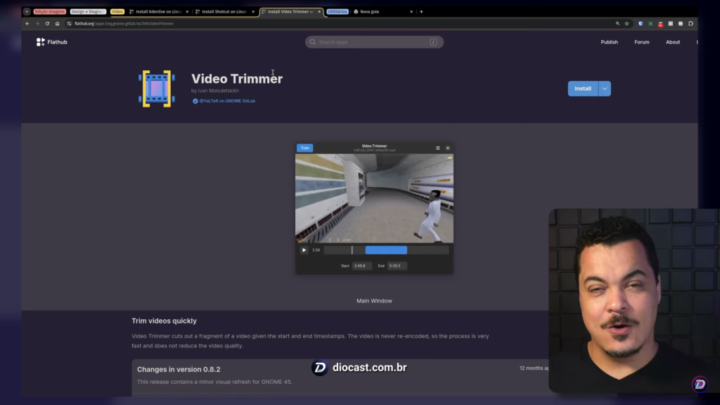
Task: Click the Flathub logo in the header
Action: point(41,42)
